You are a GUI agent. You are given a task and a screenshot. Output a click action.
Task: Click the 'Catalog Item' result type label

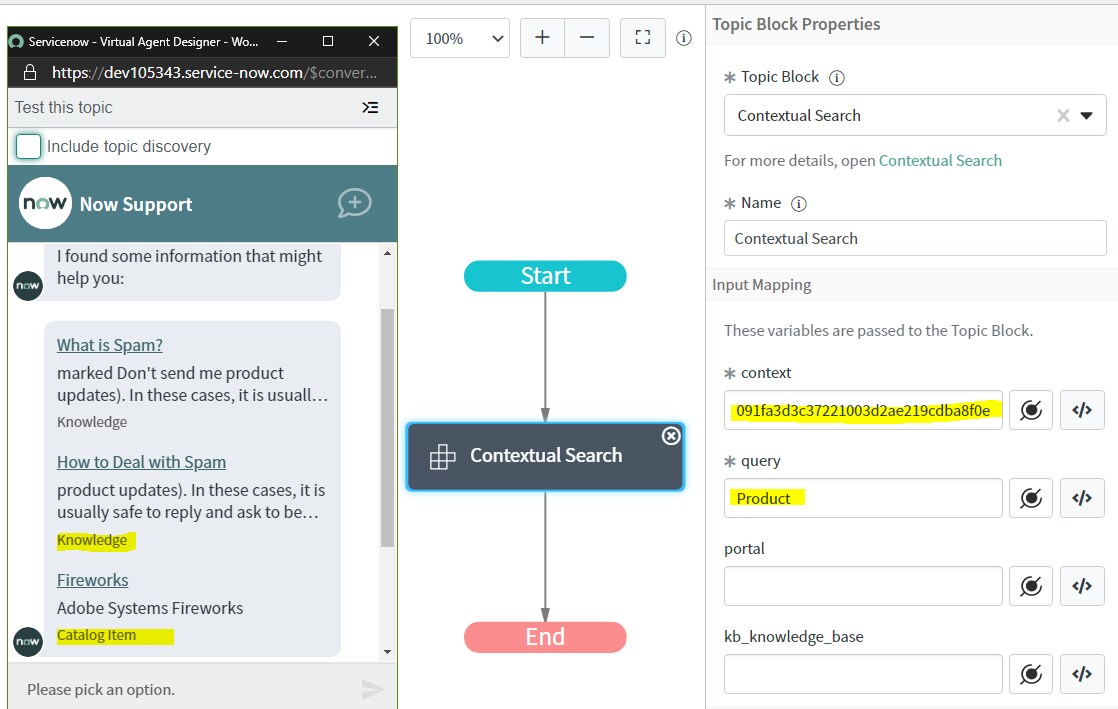click(96, 635)
